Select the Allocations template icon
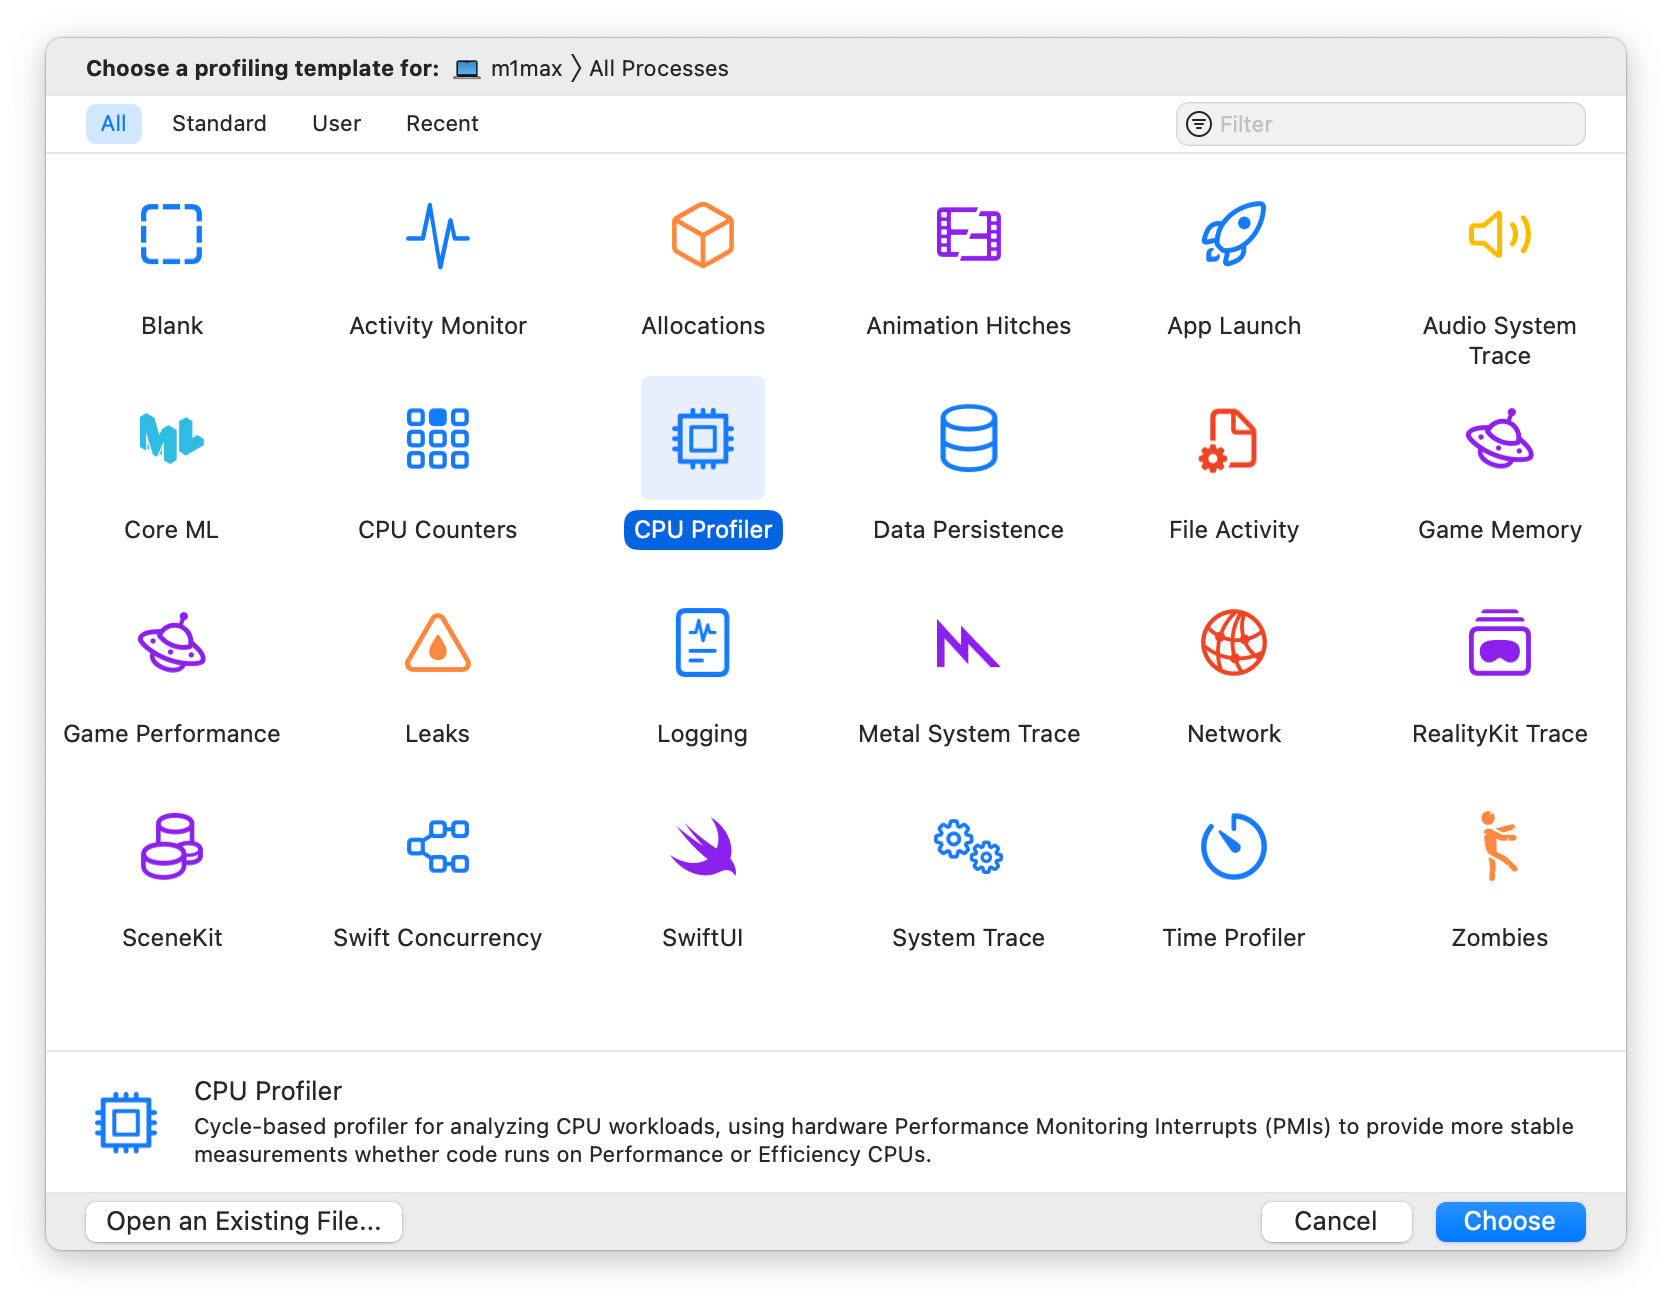This screenshot has width=1672, height=1304. 702,235
